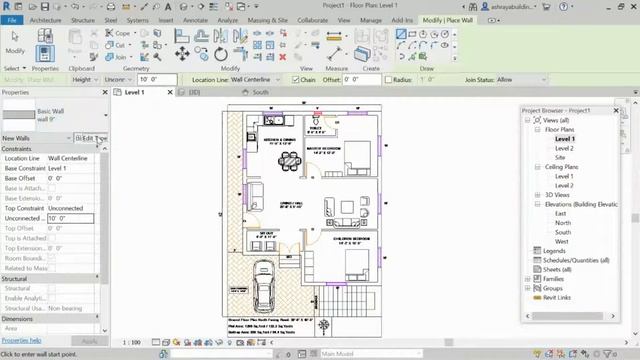This screenshot has height=360, width=640.
Task: Select the Offset tool in Modify panel
Action: click(x=201, y=36)
